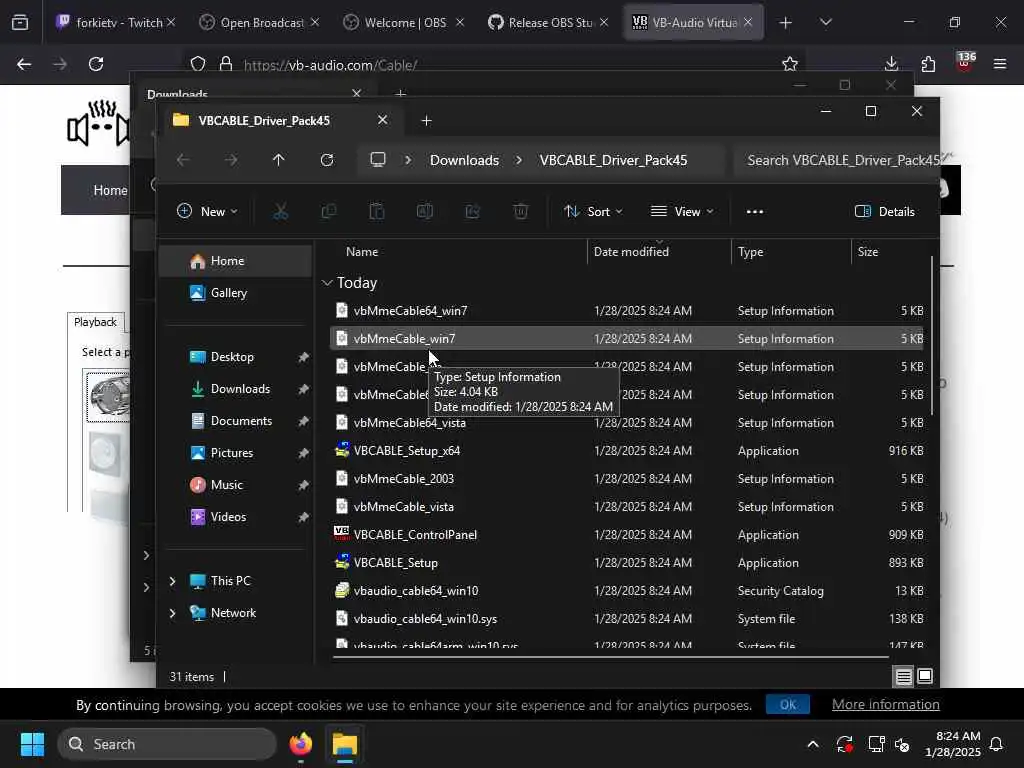Switch to forkietv - Twitch browser tab
The width and height of the screenshot is (1024, 768).
coord(116,22)
